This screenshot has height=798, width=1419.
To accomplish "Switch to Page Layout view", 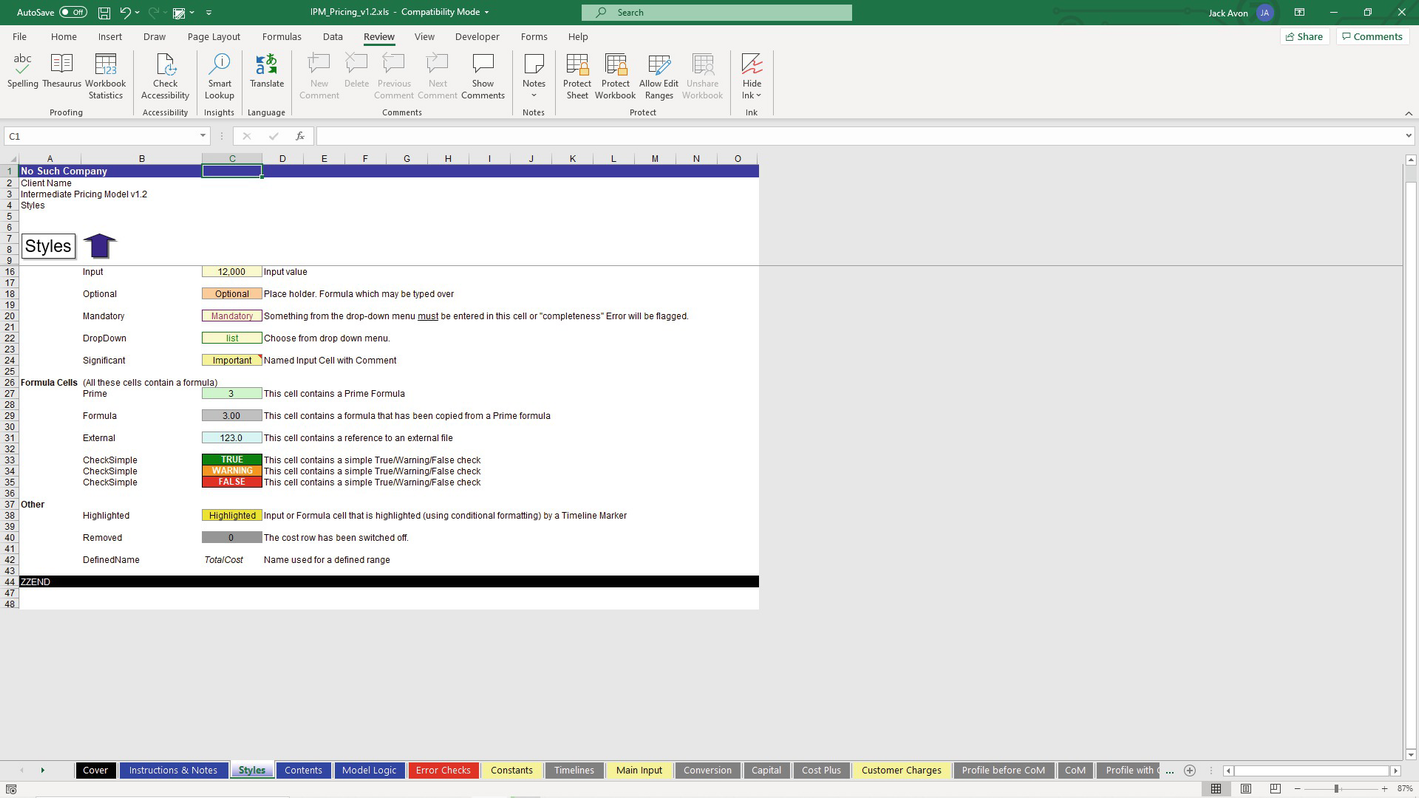I will pos(1246,789).
